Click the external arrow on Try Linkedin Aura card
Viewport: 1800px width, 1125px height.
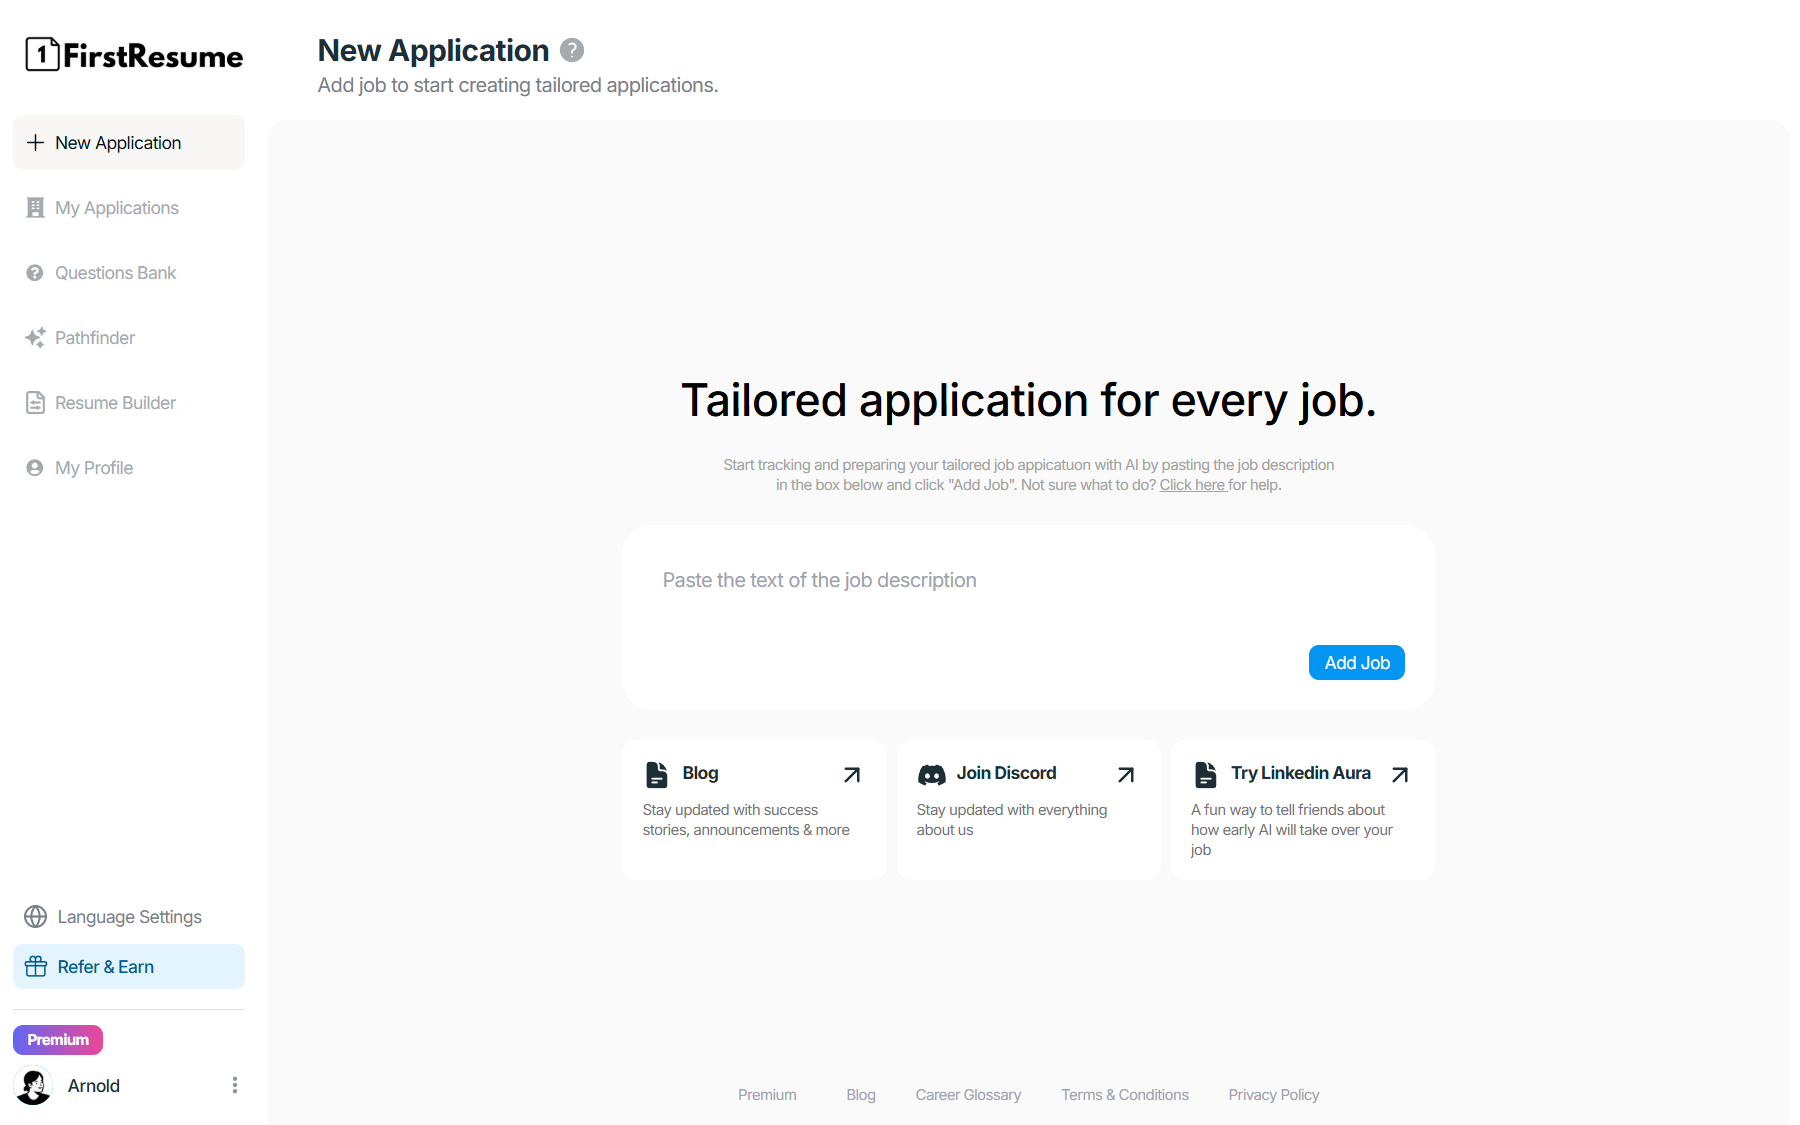[x=1400, y=774]
